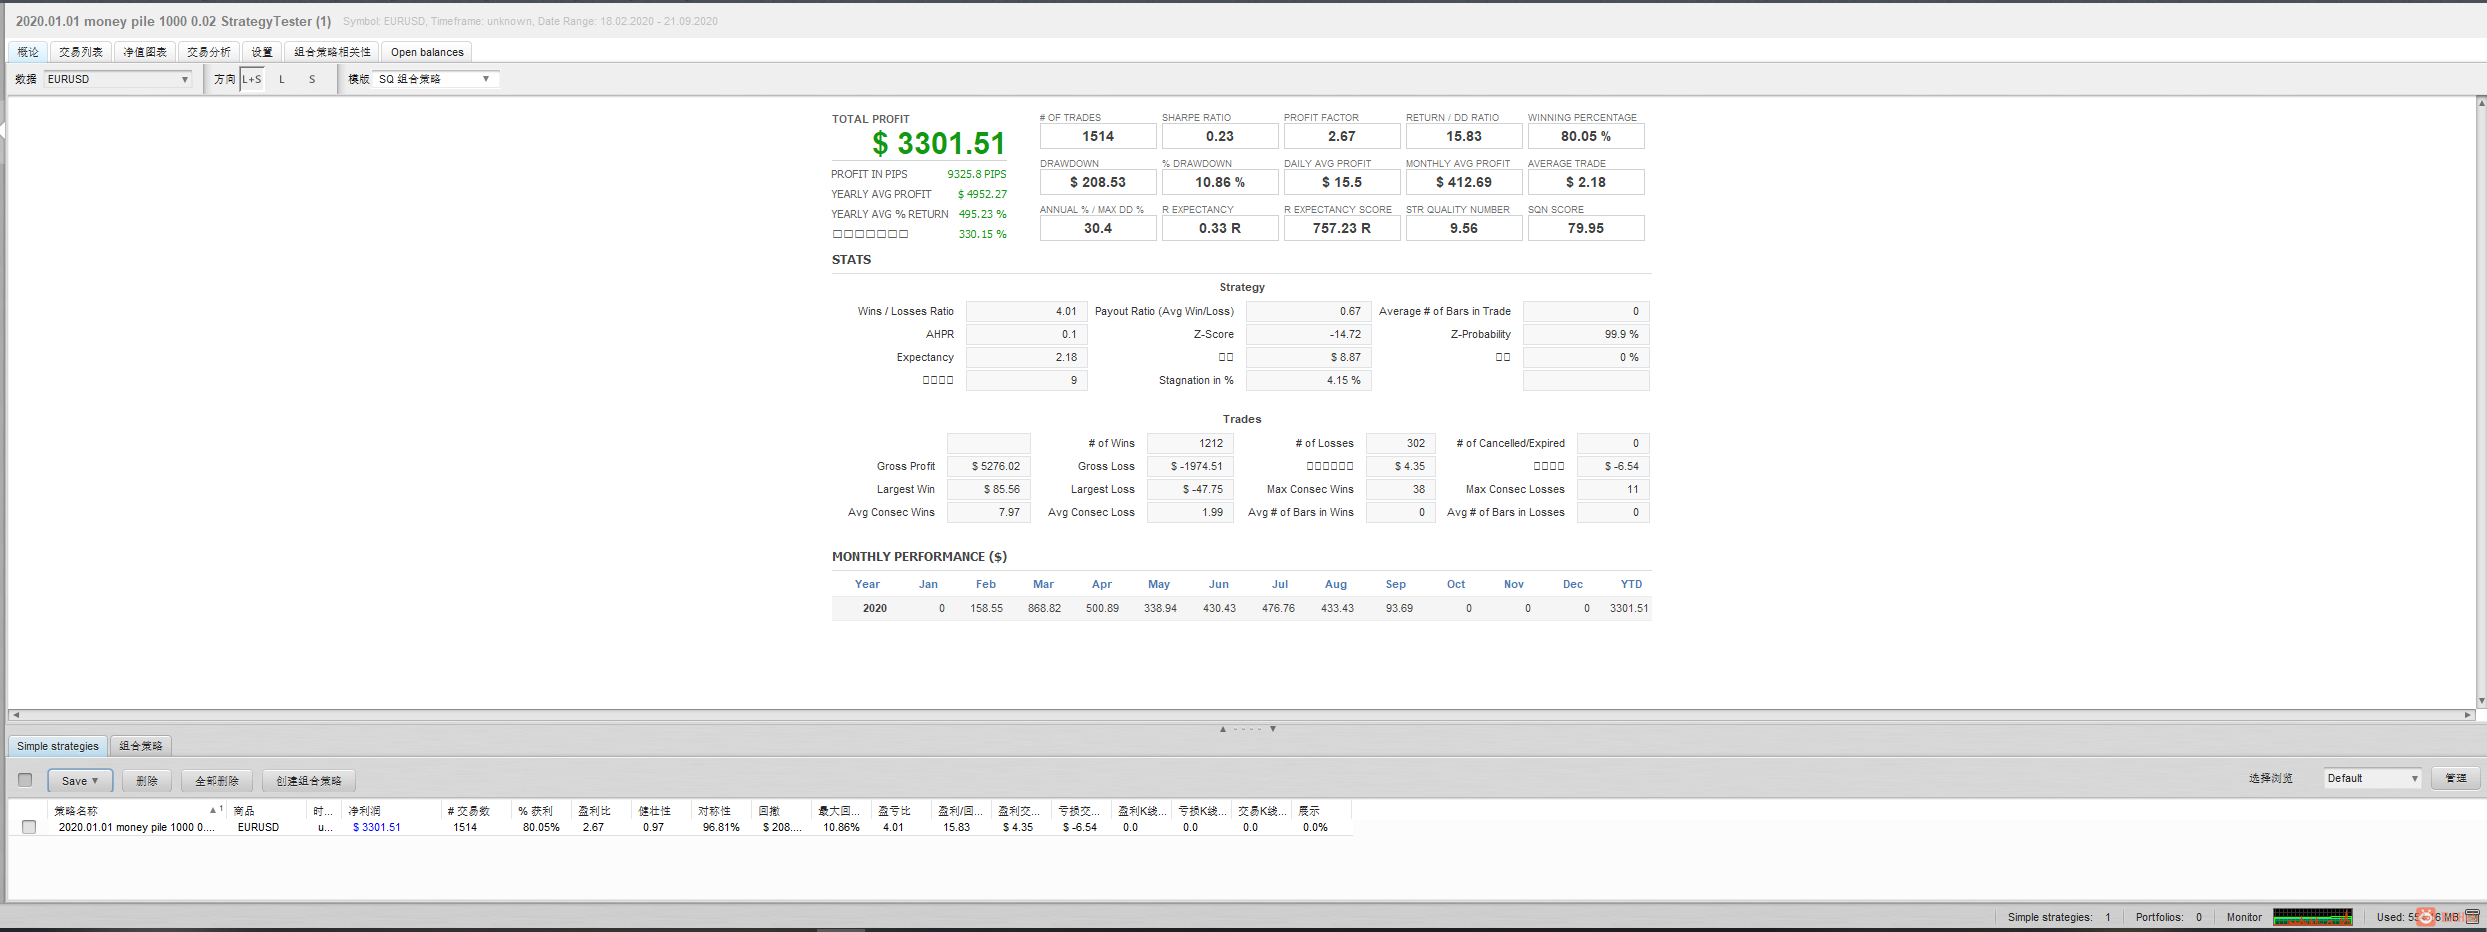Screen dimensions: 2487x932
Task: Click the Z-Score value -14.72
Action: pyautogui.click(x=1308, y=334)
